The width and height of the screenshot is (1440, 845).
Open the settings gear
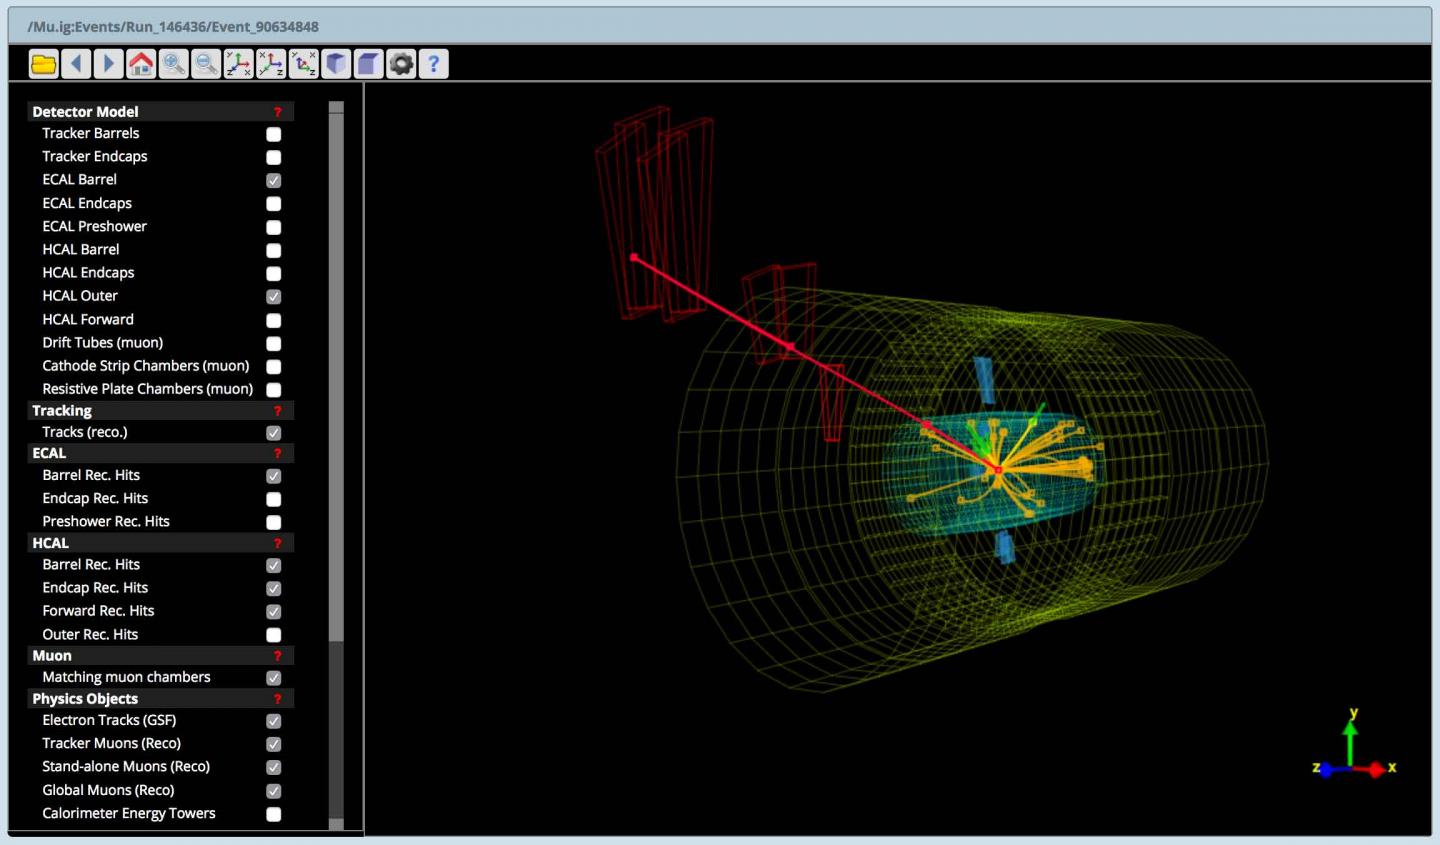pos(400,63)
